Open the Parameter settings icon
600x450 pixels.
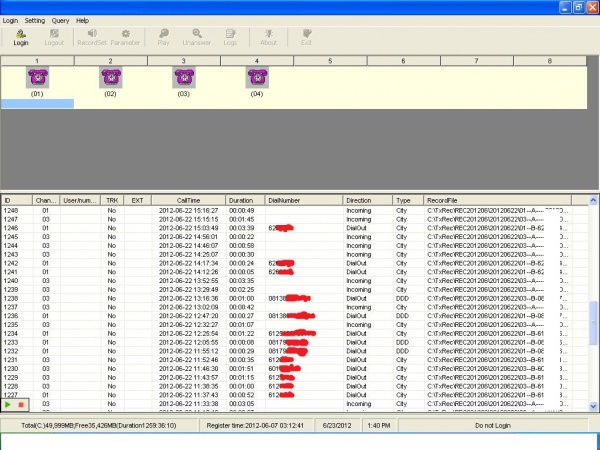point(126,37)
